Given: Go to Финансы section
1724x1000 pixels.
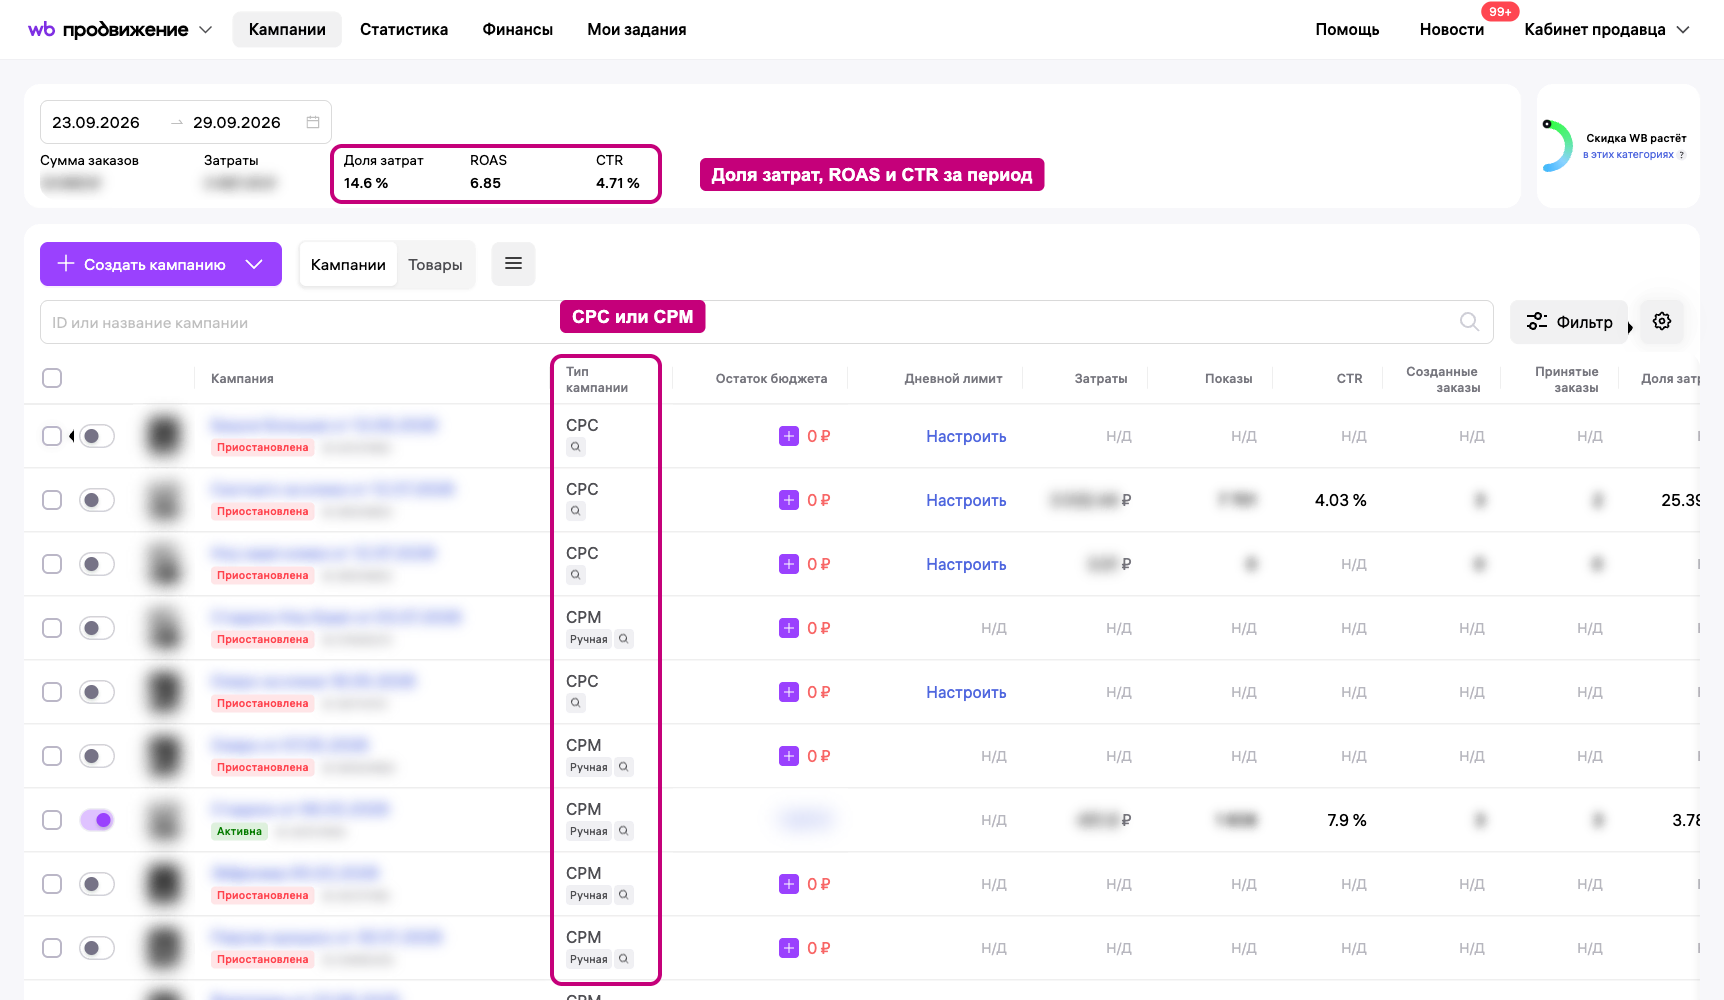Looking at the screenshot, I should click(x=518, y=29).
